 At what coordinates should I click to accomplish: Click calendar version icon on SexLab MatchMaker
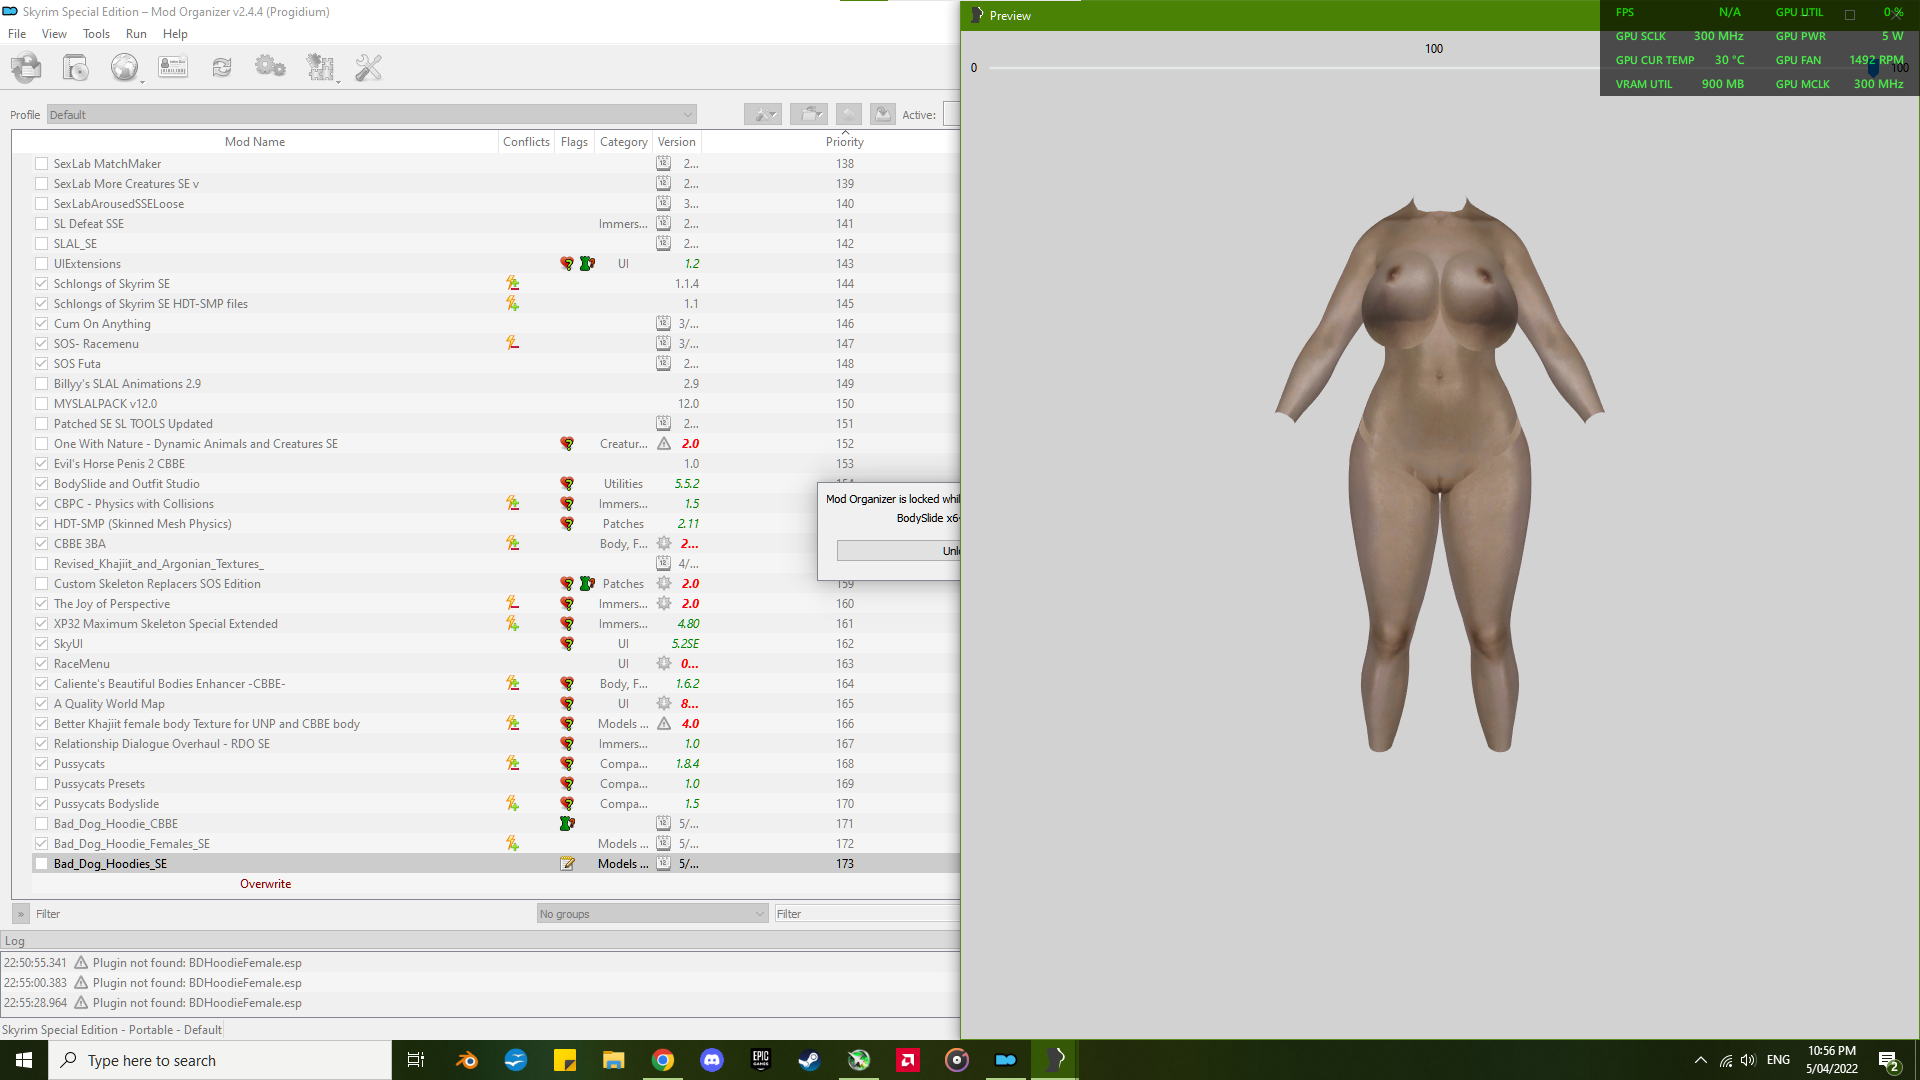coord(664,164)
